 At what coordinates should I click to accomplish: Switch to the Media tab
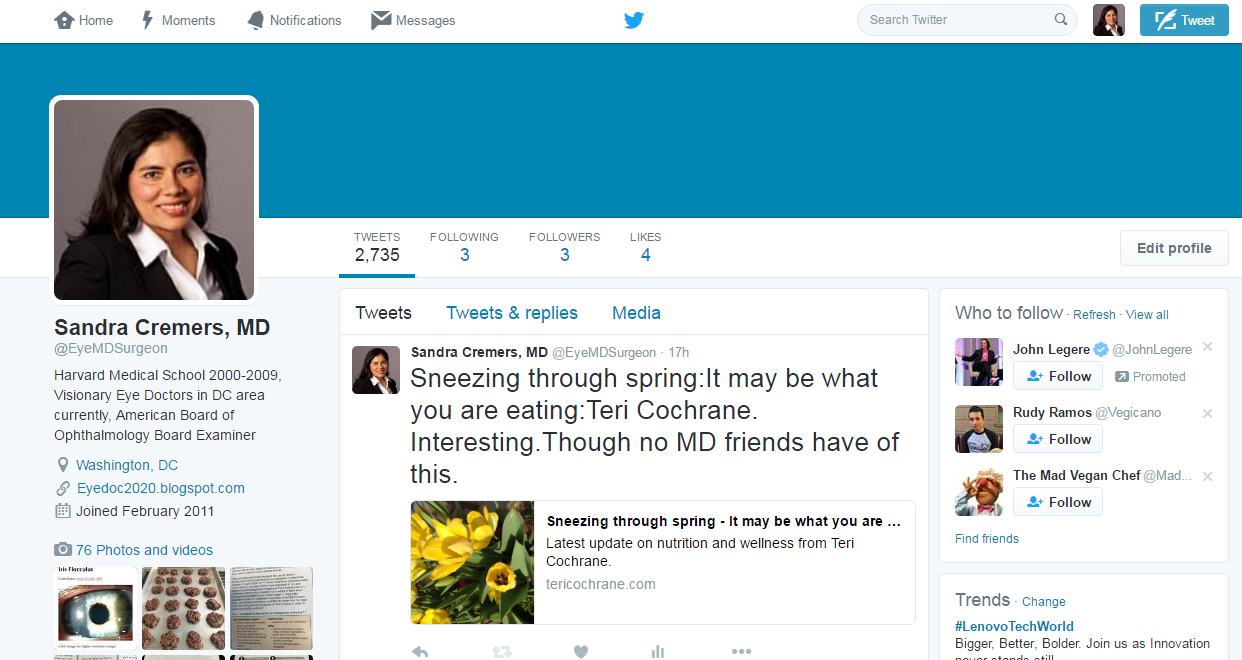(636, 313)
